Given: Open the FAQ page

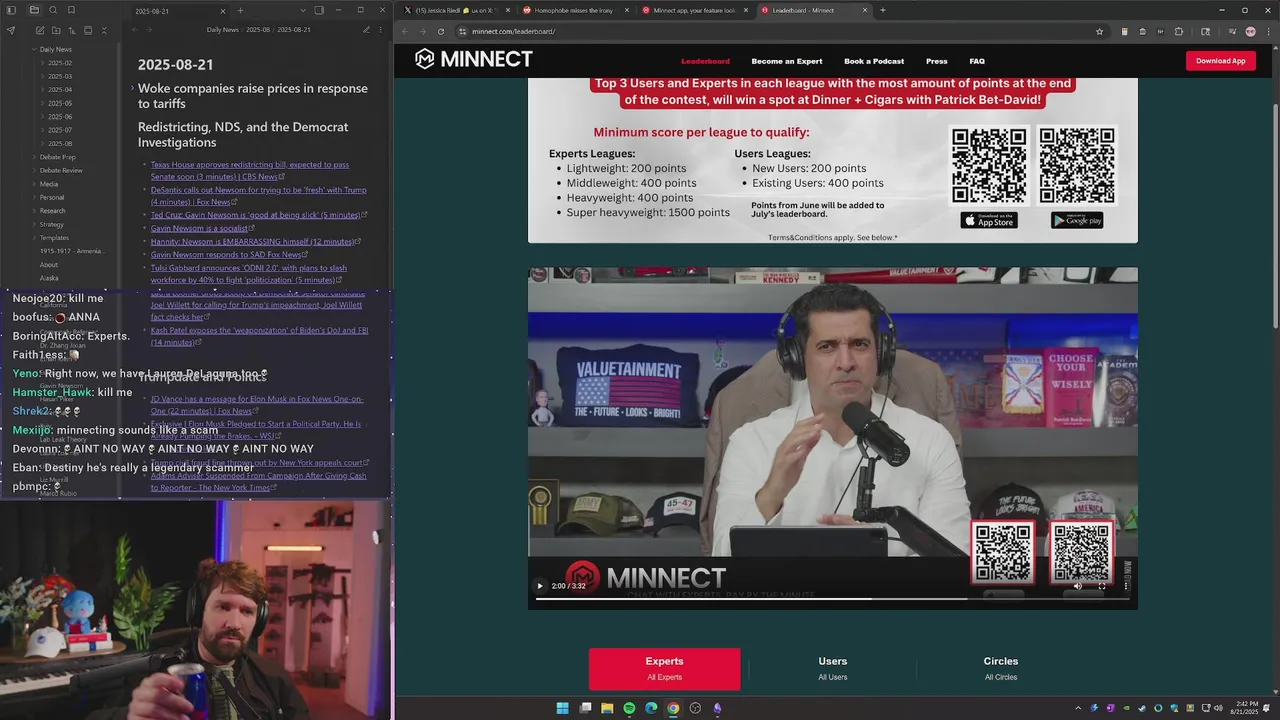Looking at the screenshot, I should pyautogui.click(x=977, y=61).
